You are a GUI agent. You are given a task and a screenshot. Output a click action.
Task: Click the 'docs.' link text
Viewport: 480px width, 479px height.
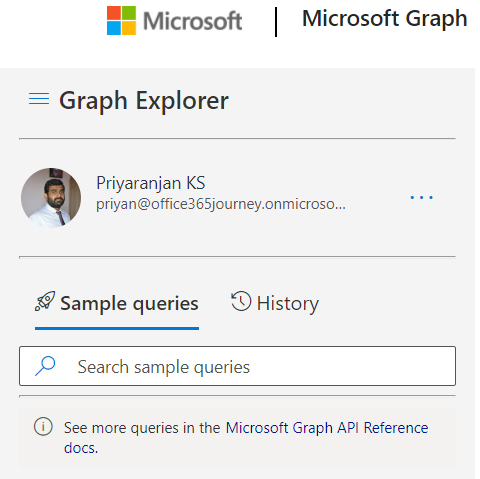pos(81,448)
